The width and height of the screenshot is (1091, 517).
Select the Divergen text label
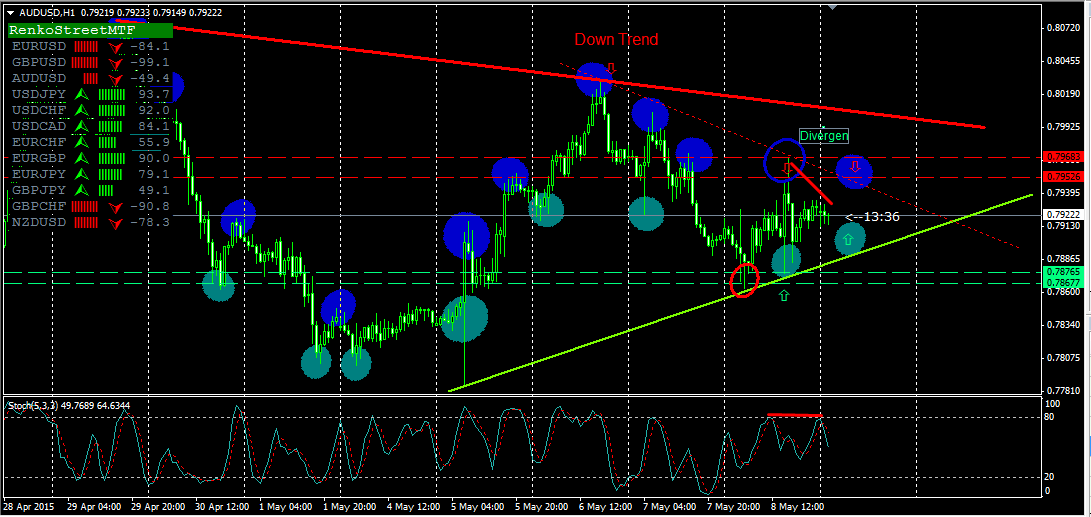point(823,135)
